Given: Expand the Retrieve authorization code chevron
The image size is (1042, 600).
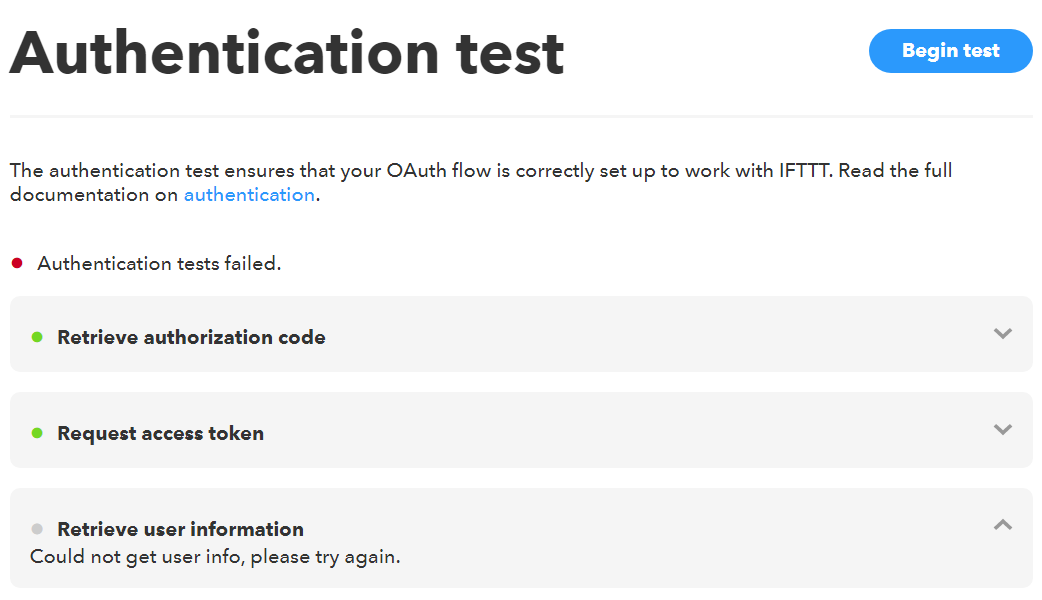Looking at the screenshot, I should pyautogui.click(x=1003, y=333).
